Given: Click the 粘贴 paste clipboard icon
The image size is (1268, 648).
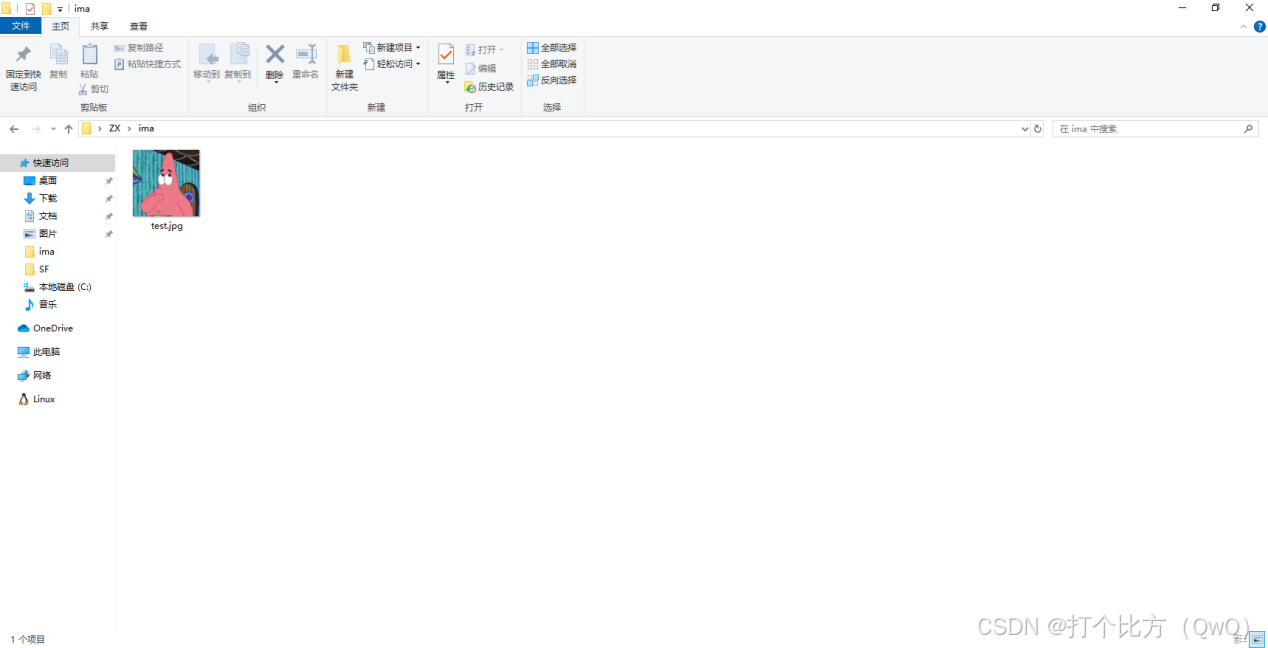Looking at the screenshot, I should tap(89, 55).
